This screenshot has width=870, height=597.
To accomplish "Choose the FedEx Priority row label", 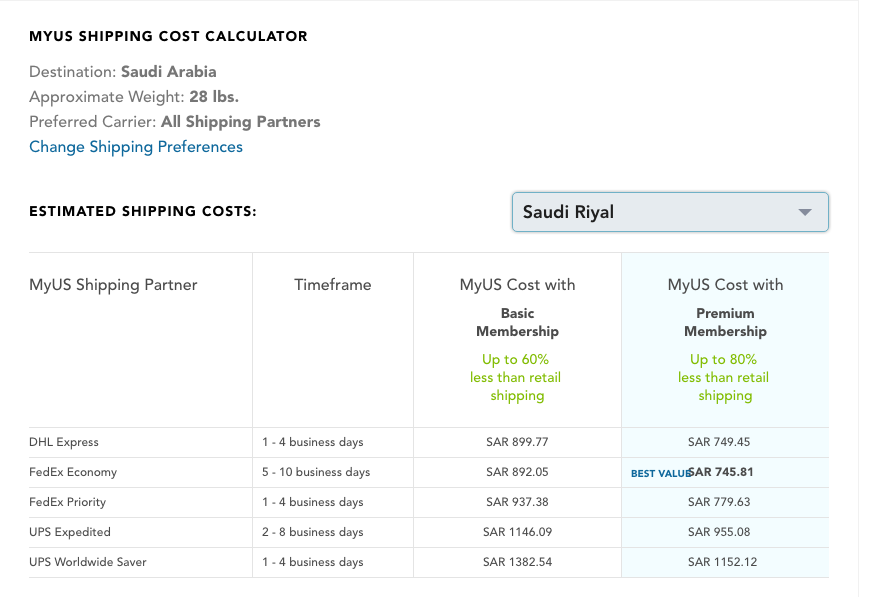I will tap(67, 502).
